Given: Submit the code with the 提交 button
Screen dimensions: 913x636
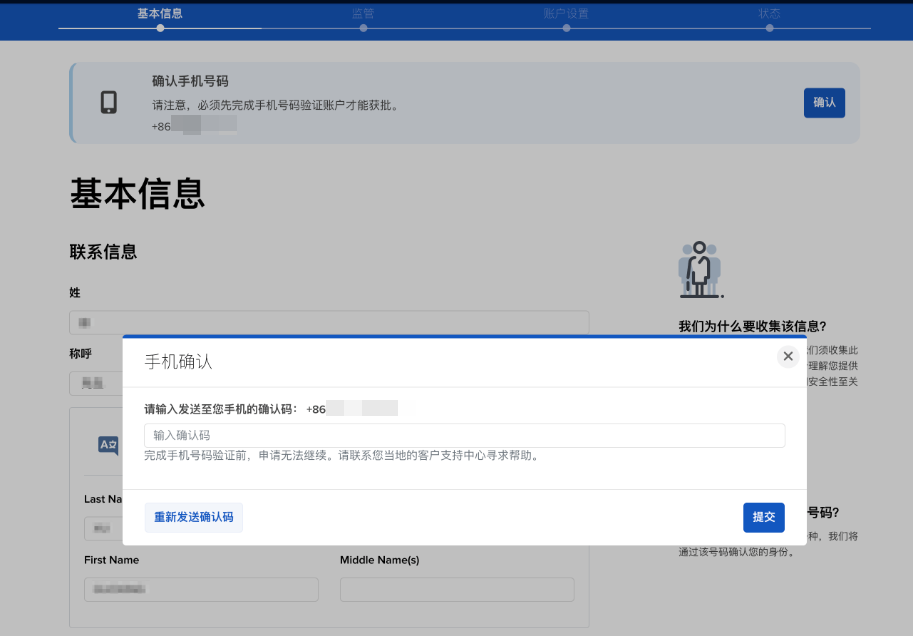Looking at the screenshot, I should click(x=763, y=517).
